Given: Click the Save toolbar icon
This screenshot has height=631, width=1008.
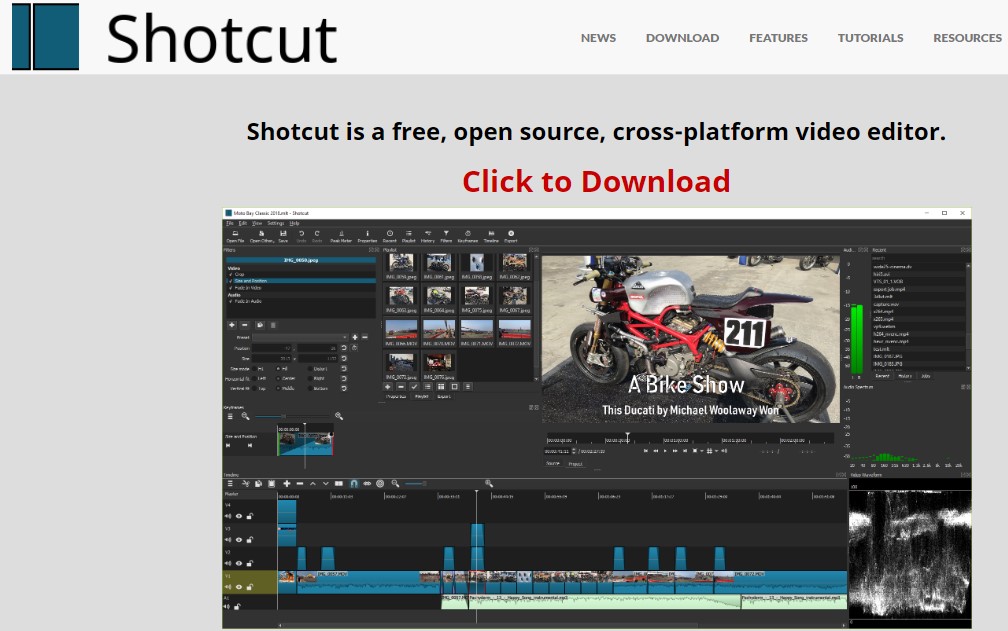Looking at the screenshot, I should [x=283, y=236].
